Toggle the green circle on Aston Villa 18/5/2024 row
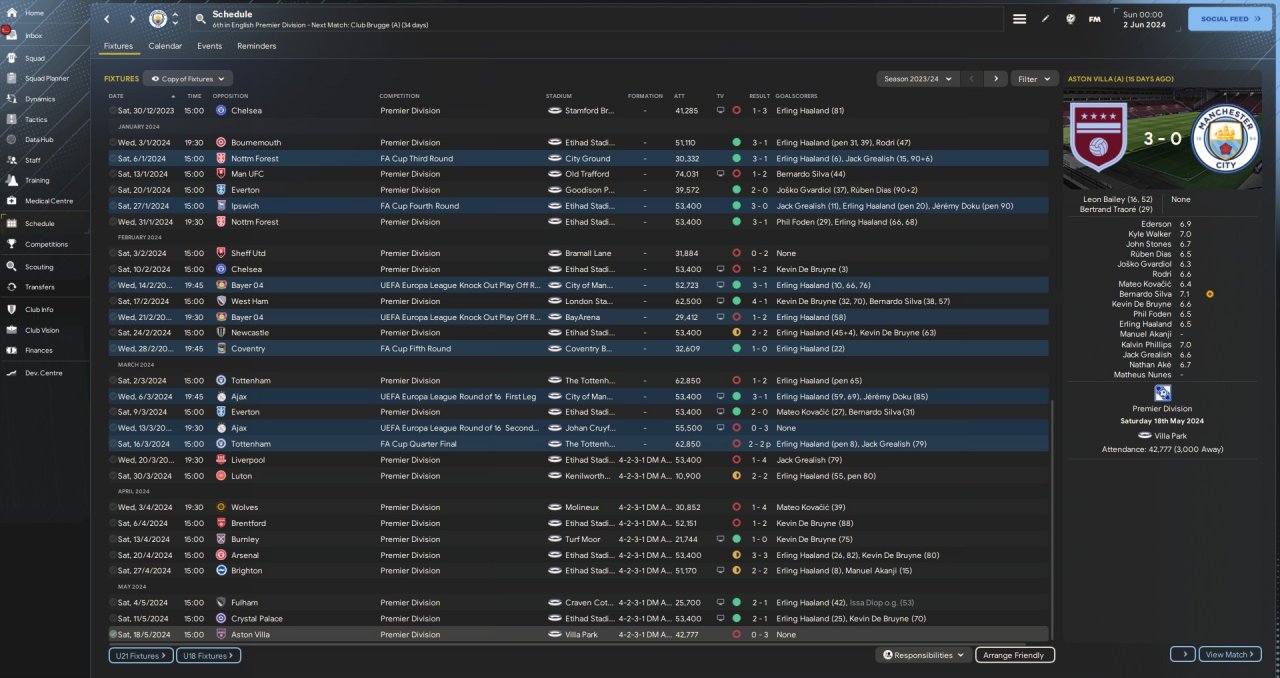This screenshot has width=1280, height=678. 113,634
